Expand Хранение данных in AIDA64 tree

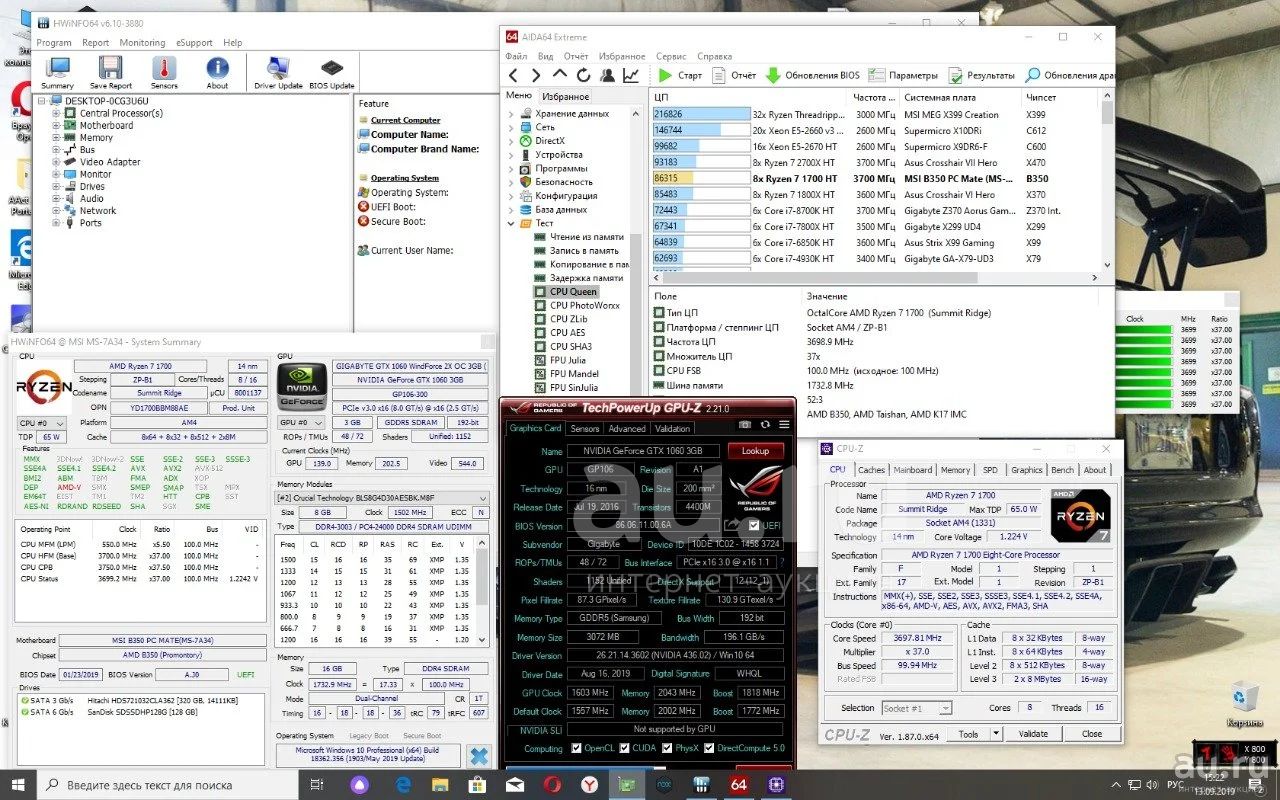(512, 114)
